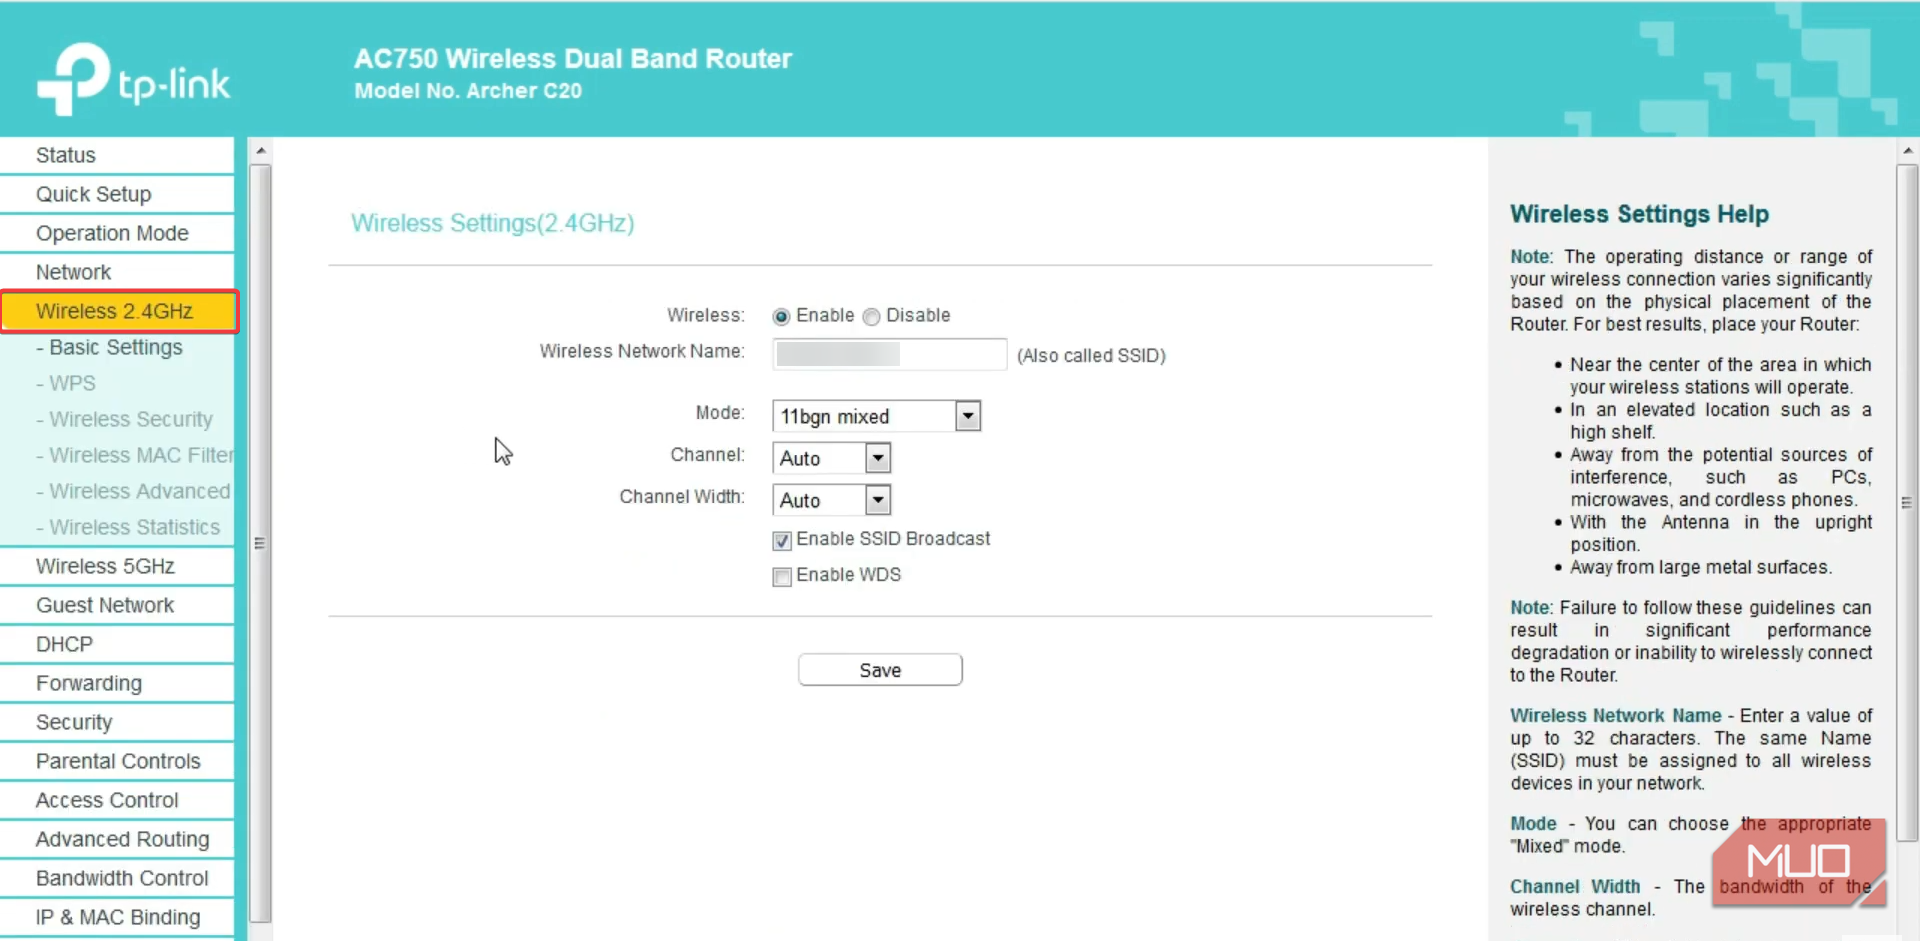
Task: Click the Wireless Settings Help heading
Action: click(1639, 214)
